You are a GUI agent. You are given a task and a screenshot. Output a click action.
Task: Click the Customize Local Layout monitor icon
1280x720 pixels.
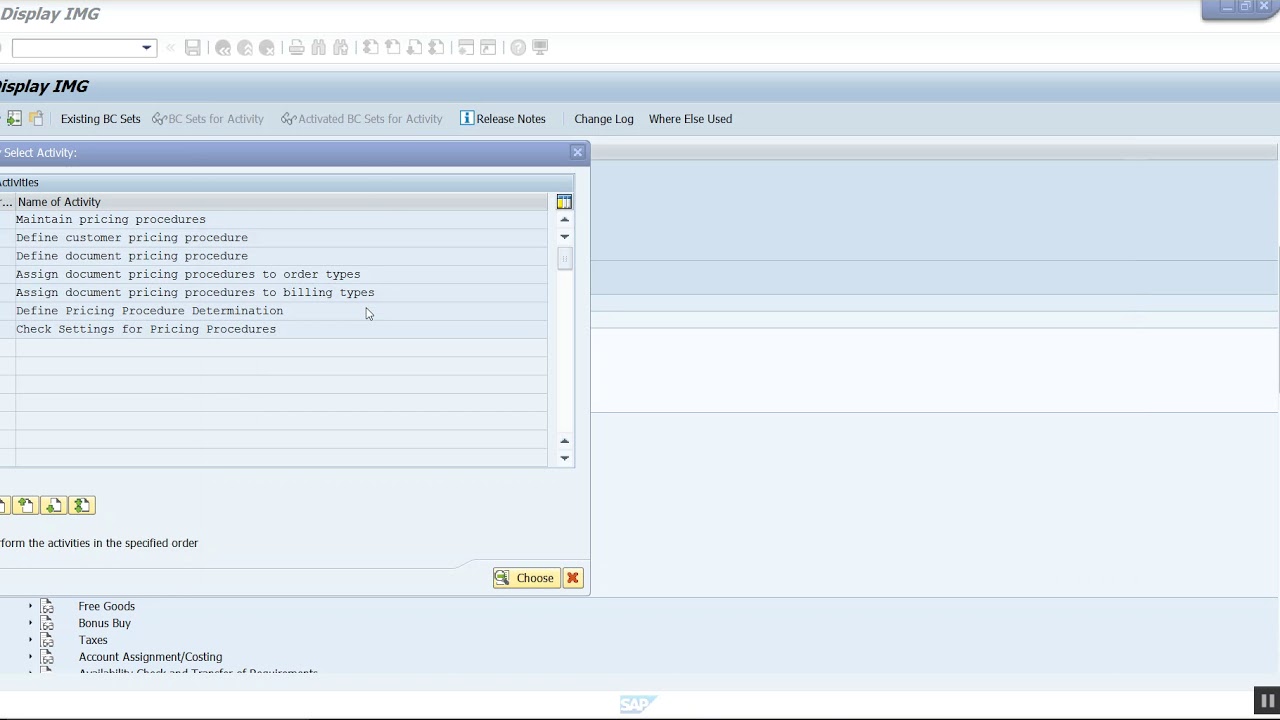[x=540, y=48]
